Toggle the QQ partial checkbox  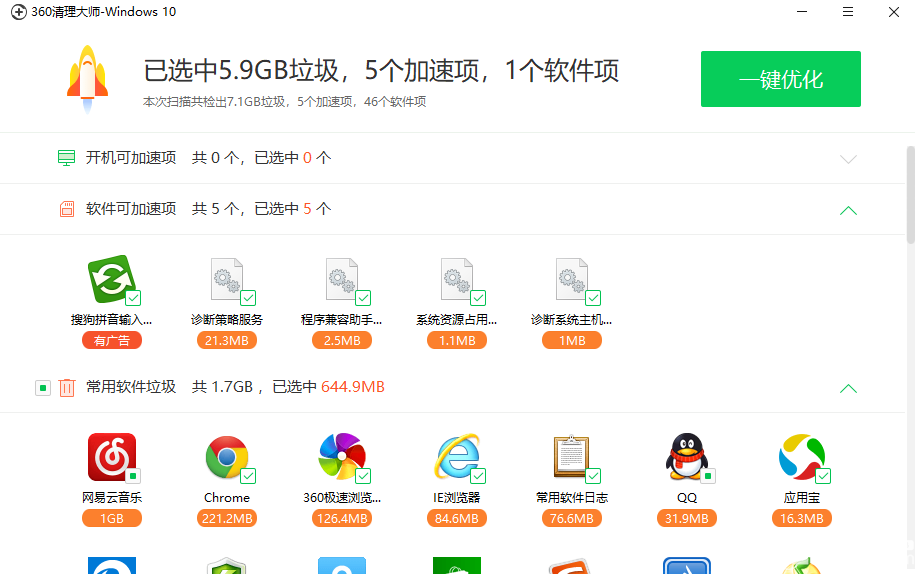pos(708,476)
